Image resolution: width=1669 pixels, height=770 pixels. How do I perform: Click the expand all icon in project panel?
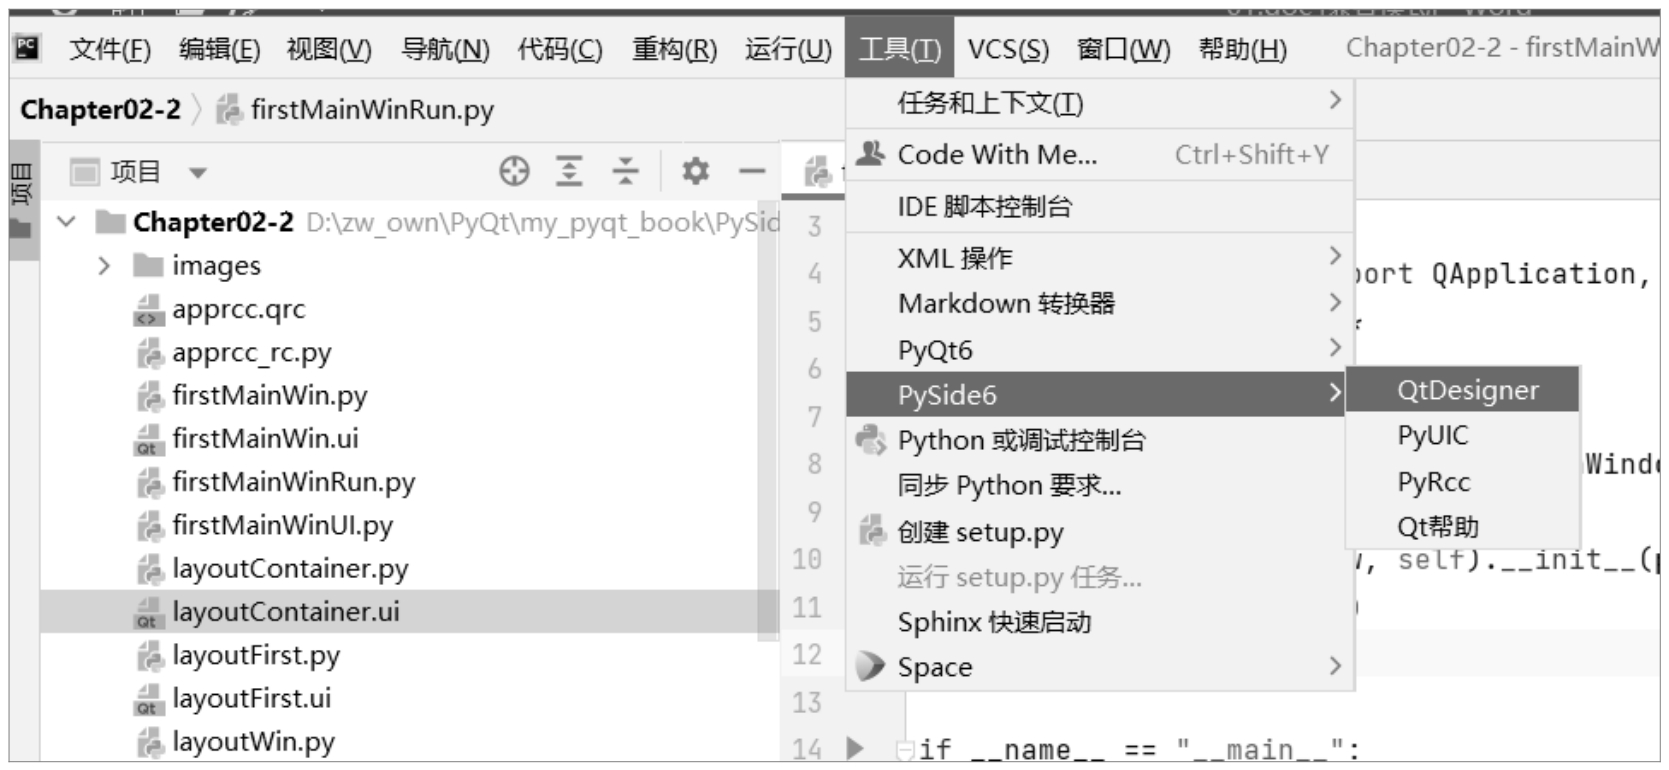[569, 172]
